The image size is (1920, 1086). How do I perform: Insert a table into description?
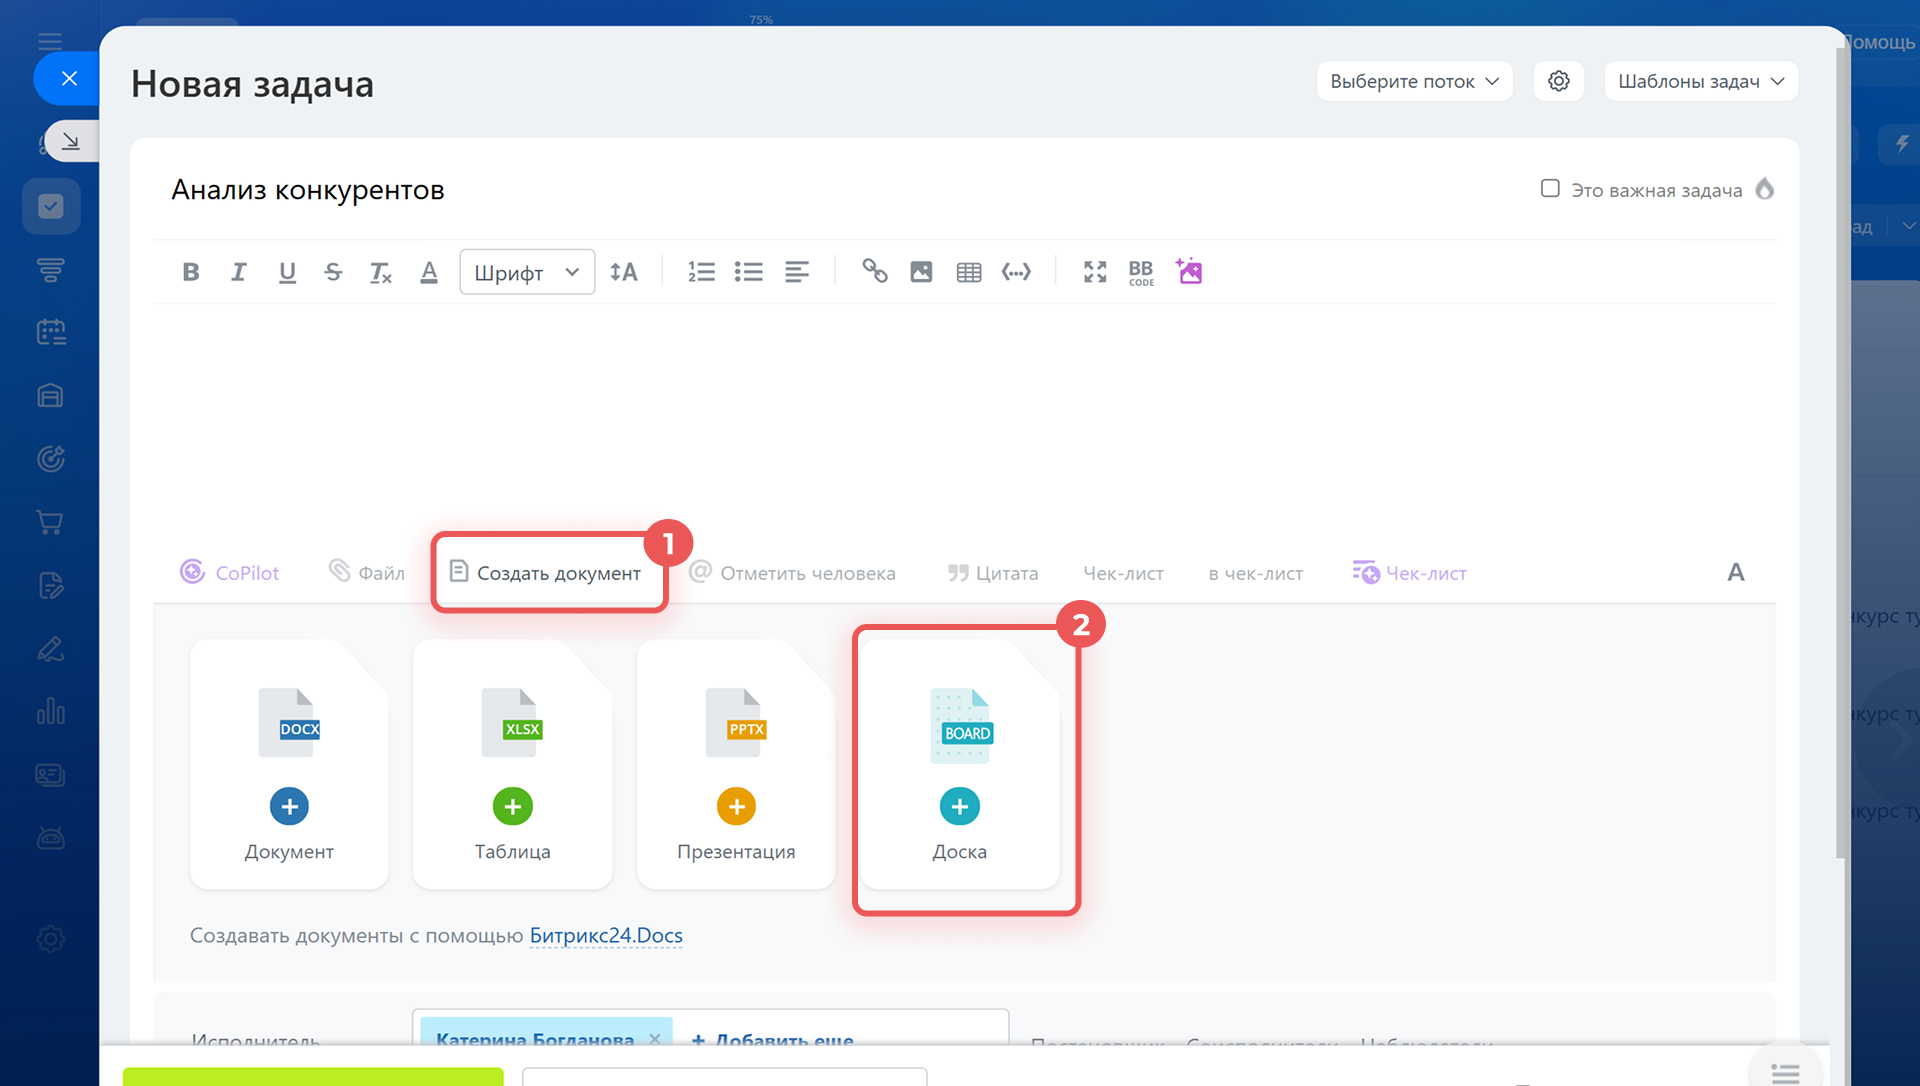click(x=968, y=272)
